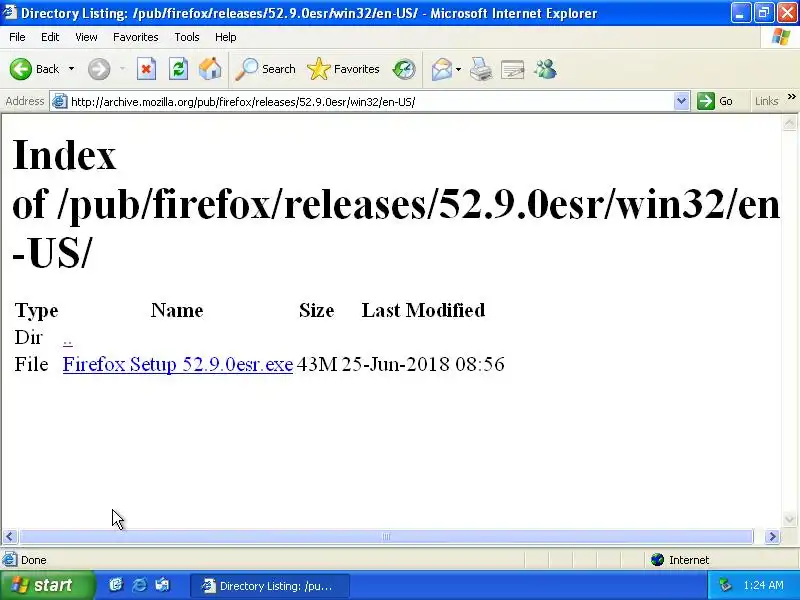Click the 1:24 AM taskbar clock
Image resolution: width=800 pixels, height=600 pixels.
tap(763, 585)
